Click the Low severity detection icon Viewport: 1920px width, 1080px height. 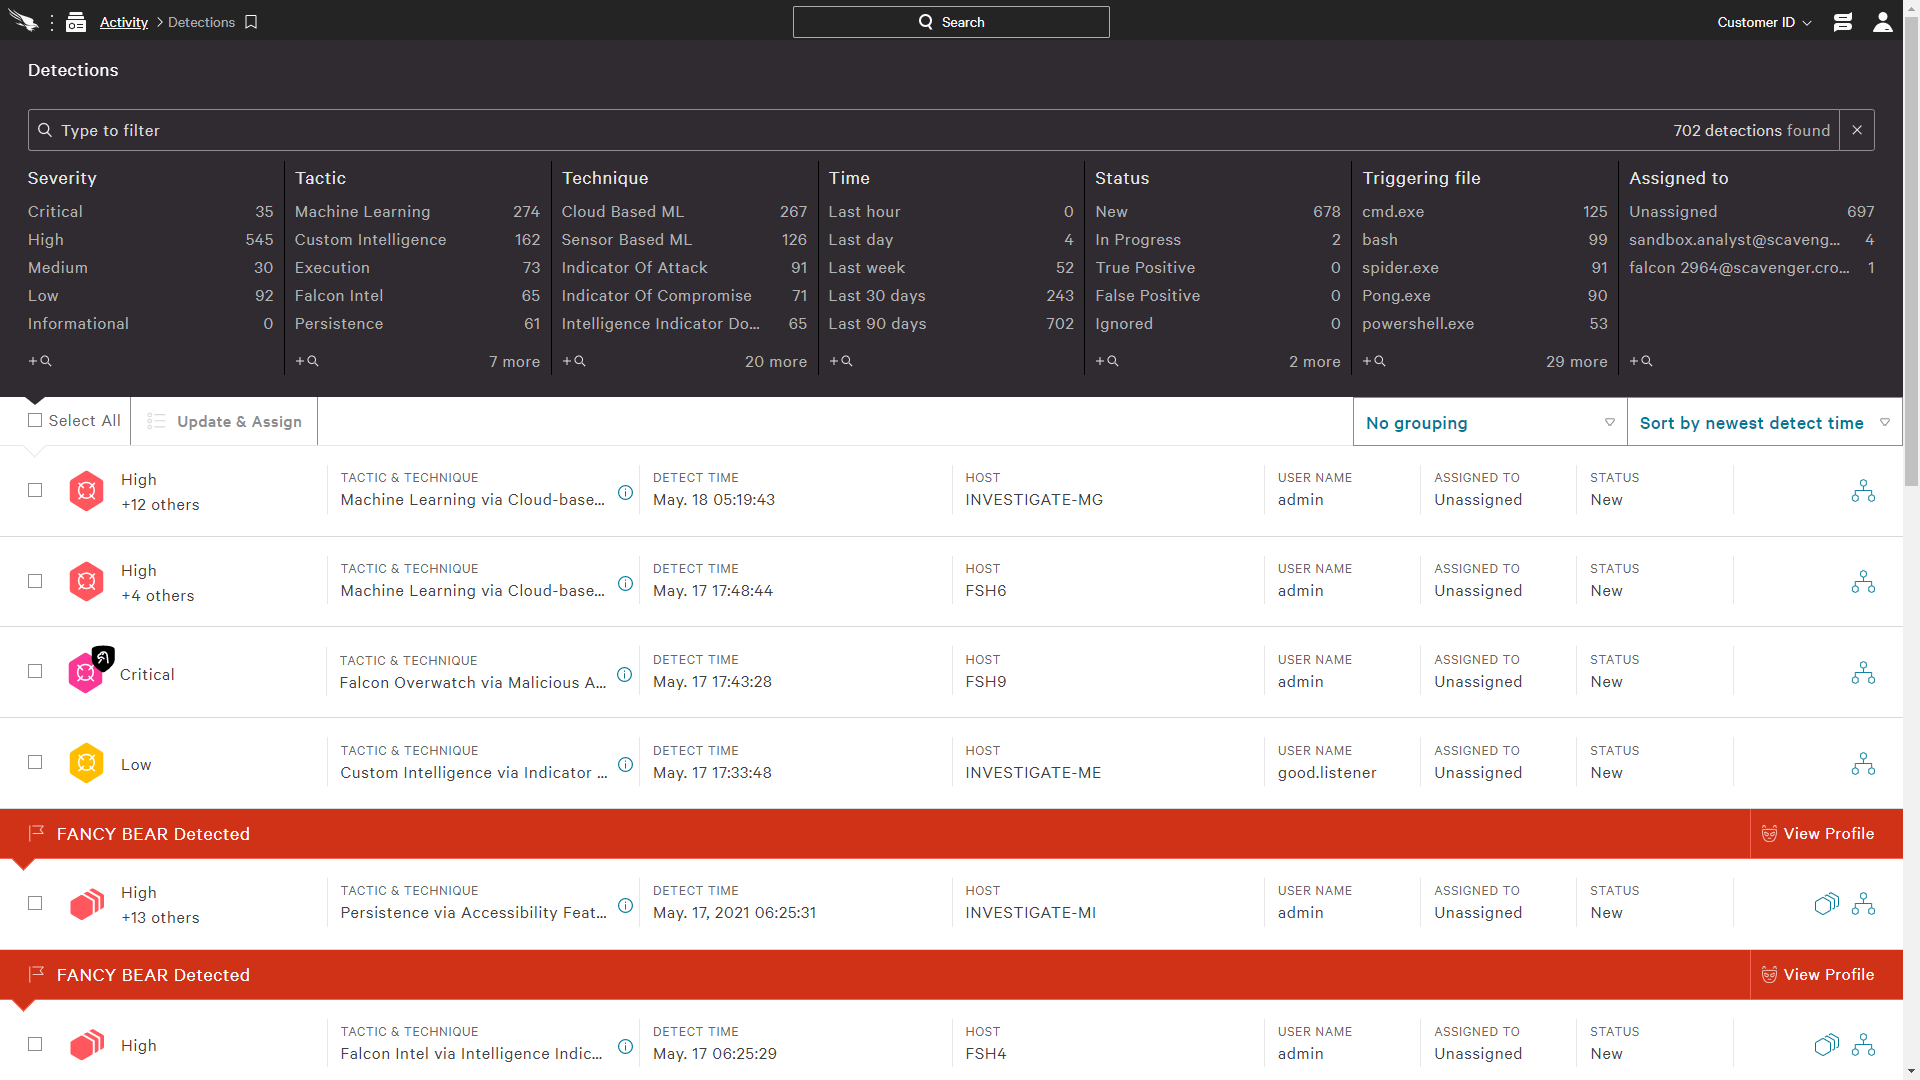point(86,764)
